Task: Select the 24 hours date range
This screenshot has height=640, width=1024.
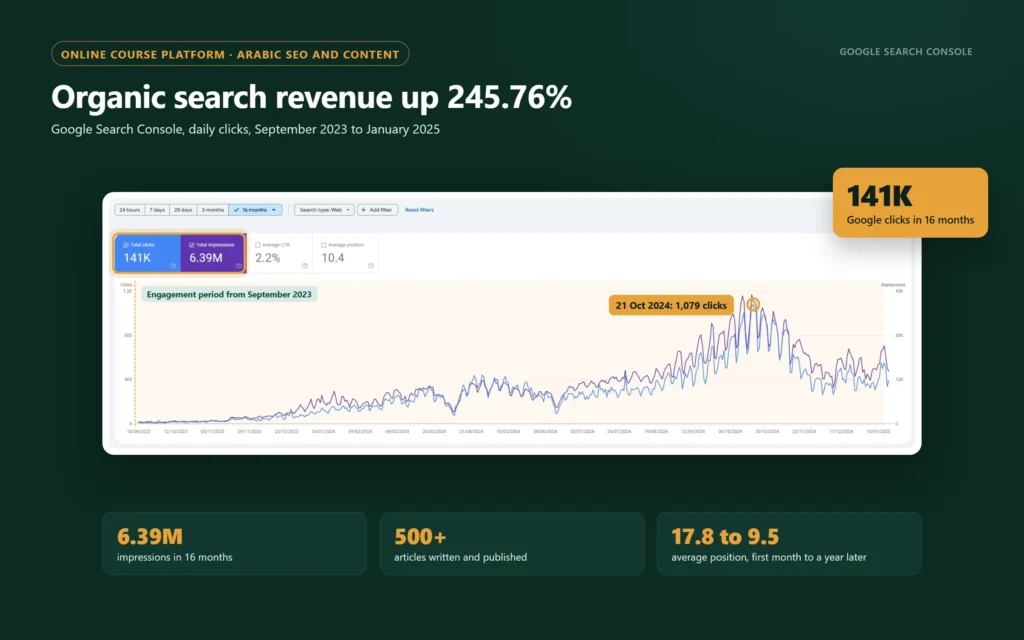Action: tap(130, 210)
